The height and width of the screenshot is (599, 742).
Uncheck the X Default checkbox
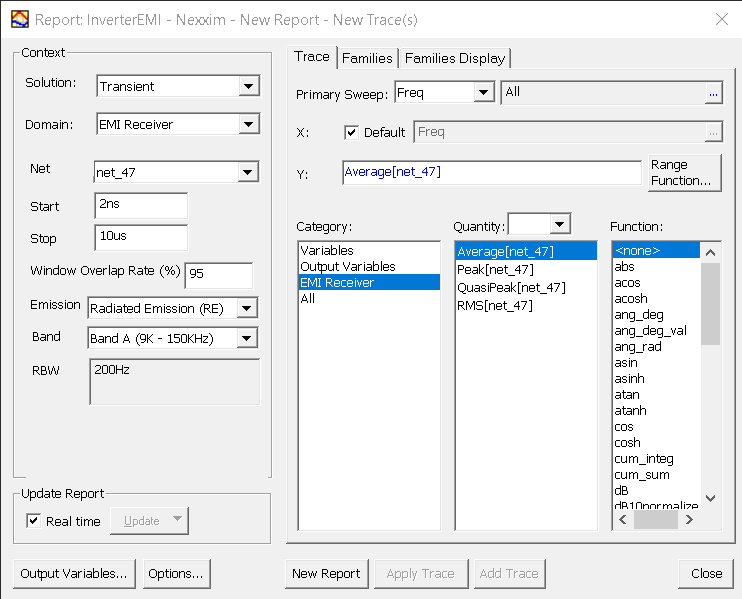(x=351, y=132)
